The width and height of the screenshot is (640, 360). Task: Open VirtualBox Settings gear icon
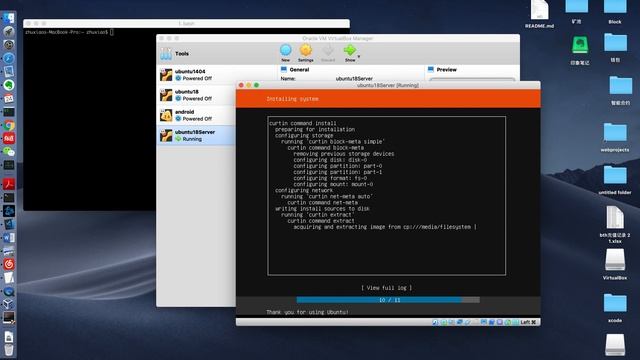(x=306, y=51)
